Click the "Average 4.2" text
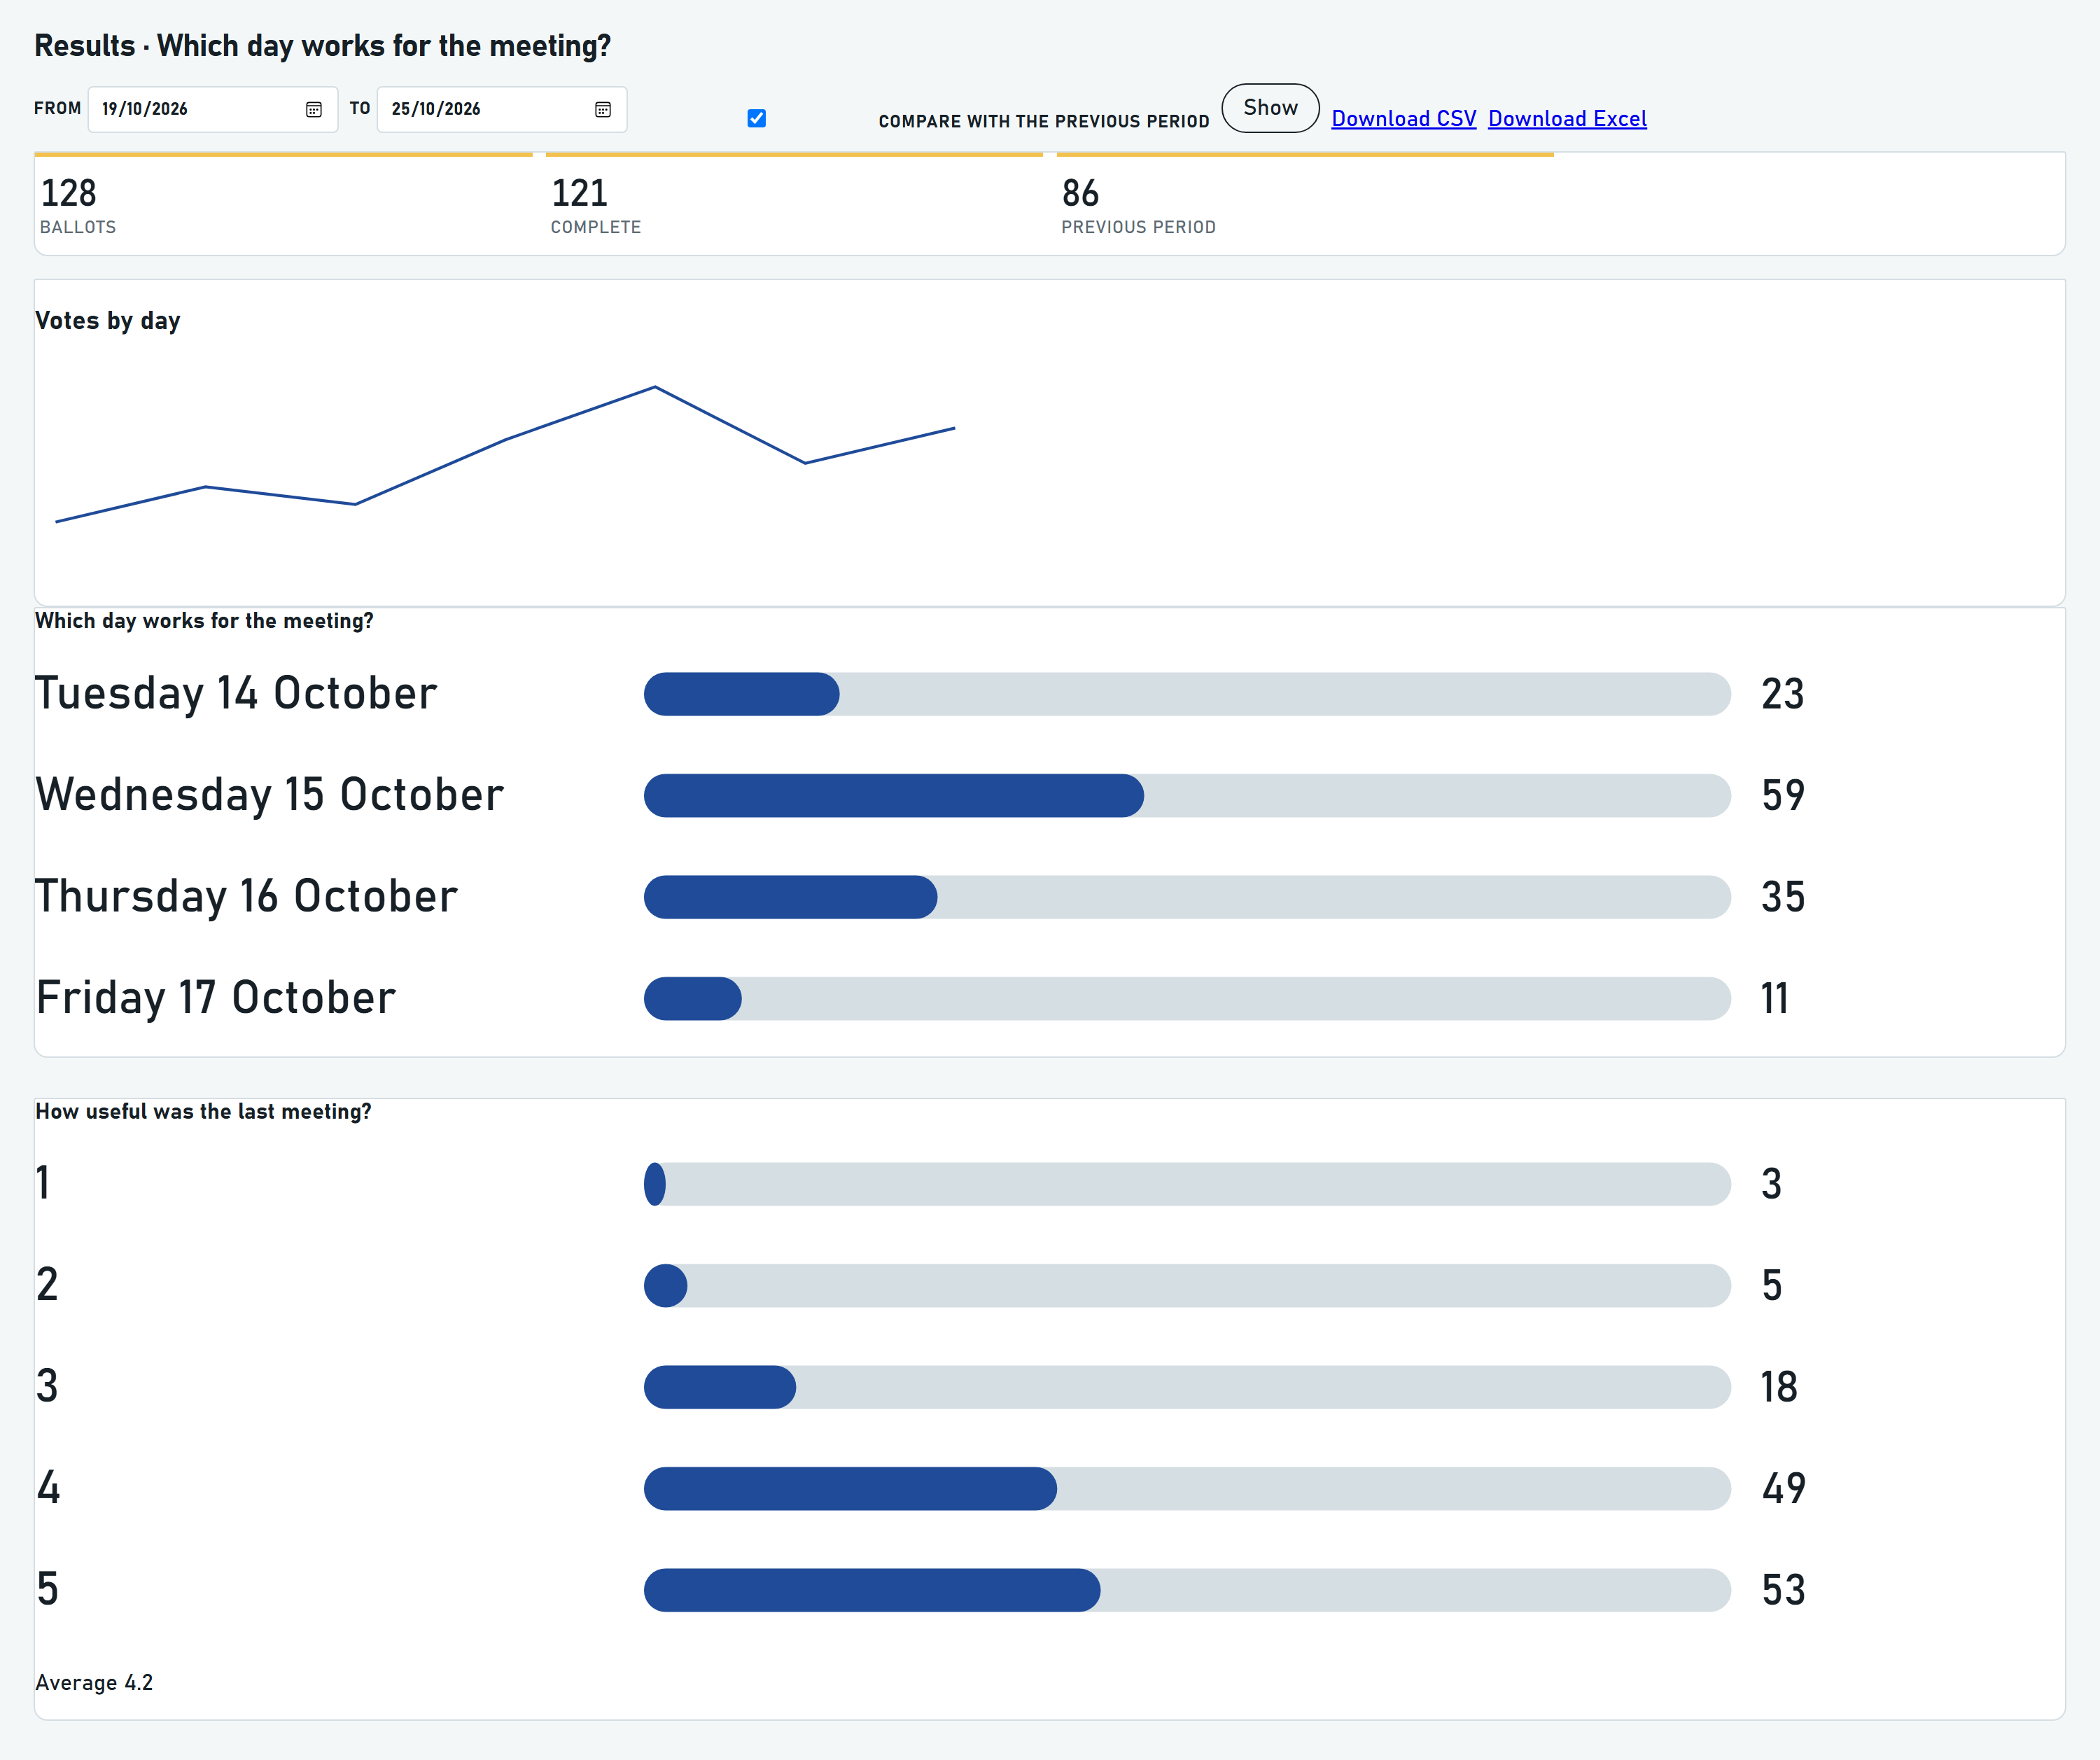The image size is (2100, 1760). pos(94,1683)
